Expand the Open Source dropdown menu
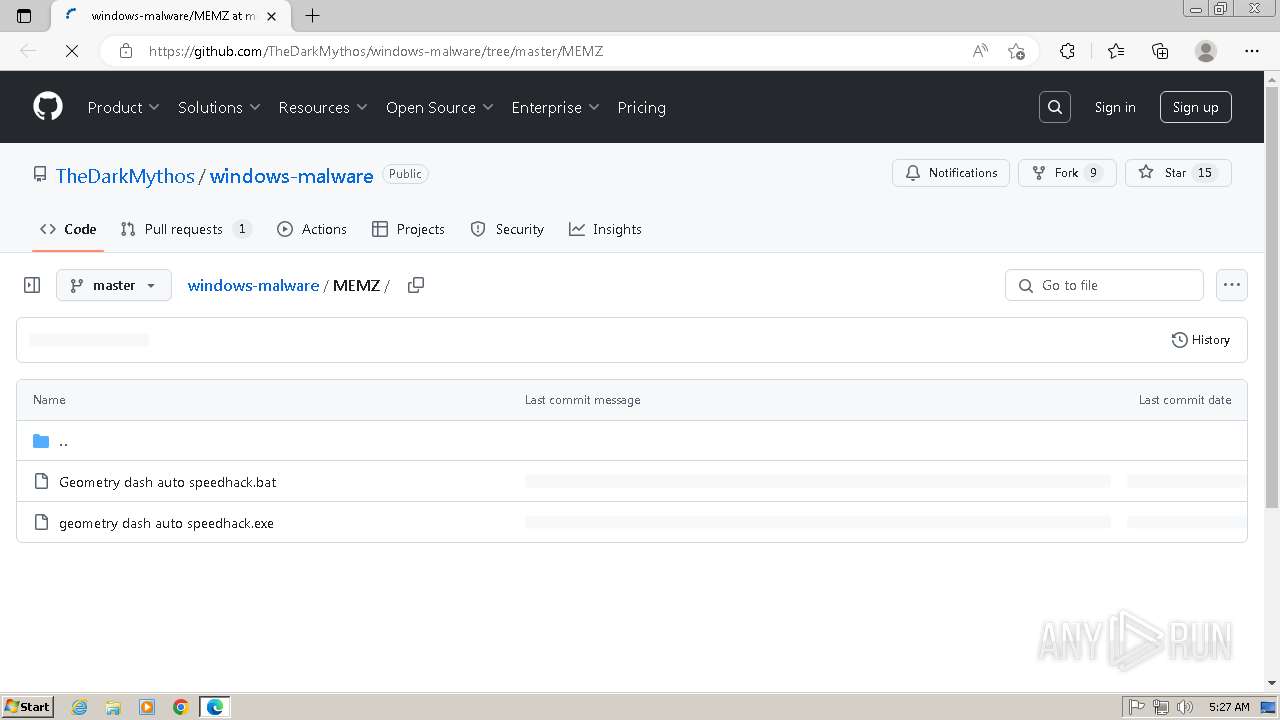 pos(440,107)
